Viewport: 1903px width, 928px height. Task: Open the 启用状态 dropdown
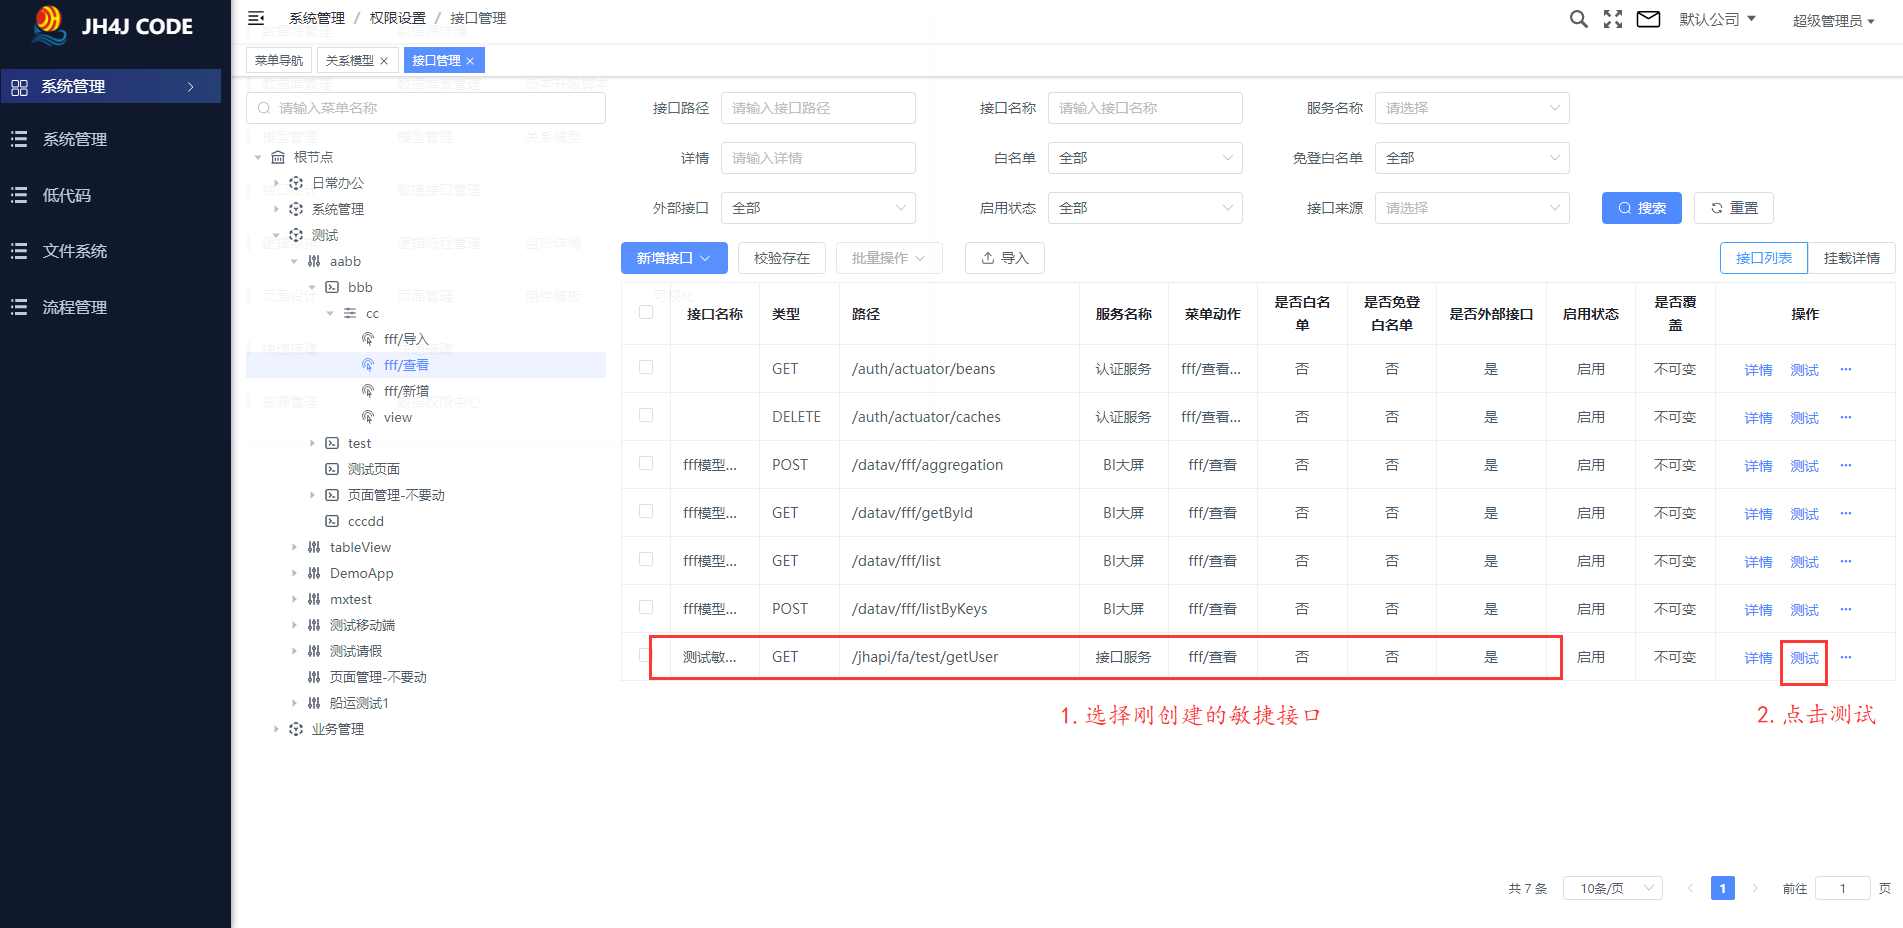(1145, 208)
